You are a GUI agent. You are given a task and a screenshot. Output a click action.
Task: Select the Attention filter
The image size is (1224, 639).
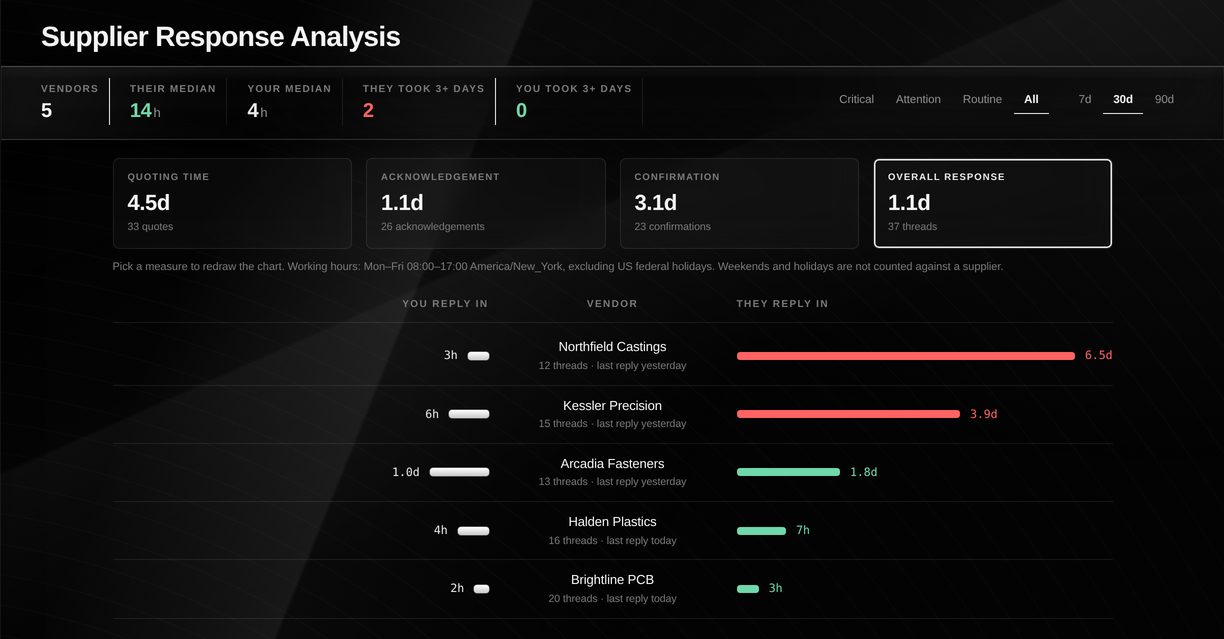coord(918,99)
